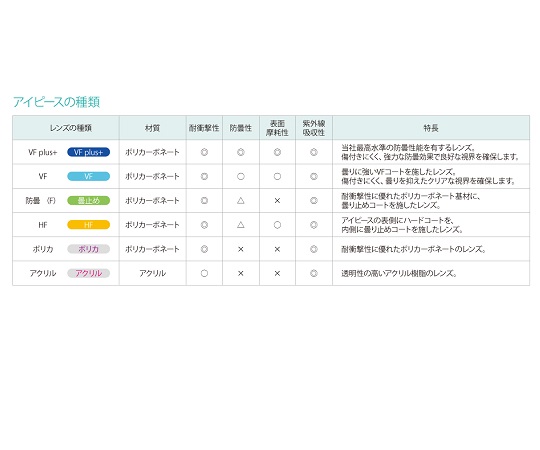
Task: Click the アイピースの種類 heading
Action: coord(56,102)
